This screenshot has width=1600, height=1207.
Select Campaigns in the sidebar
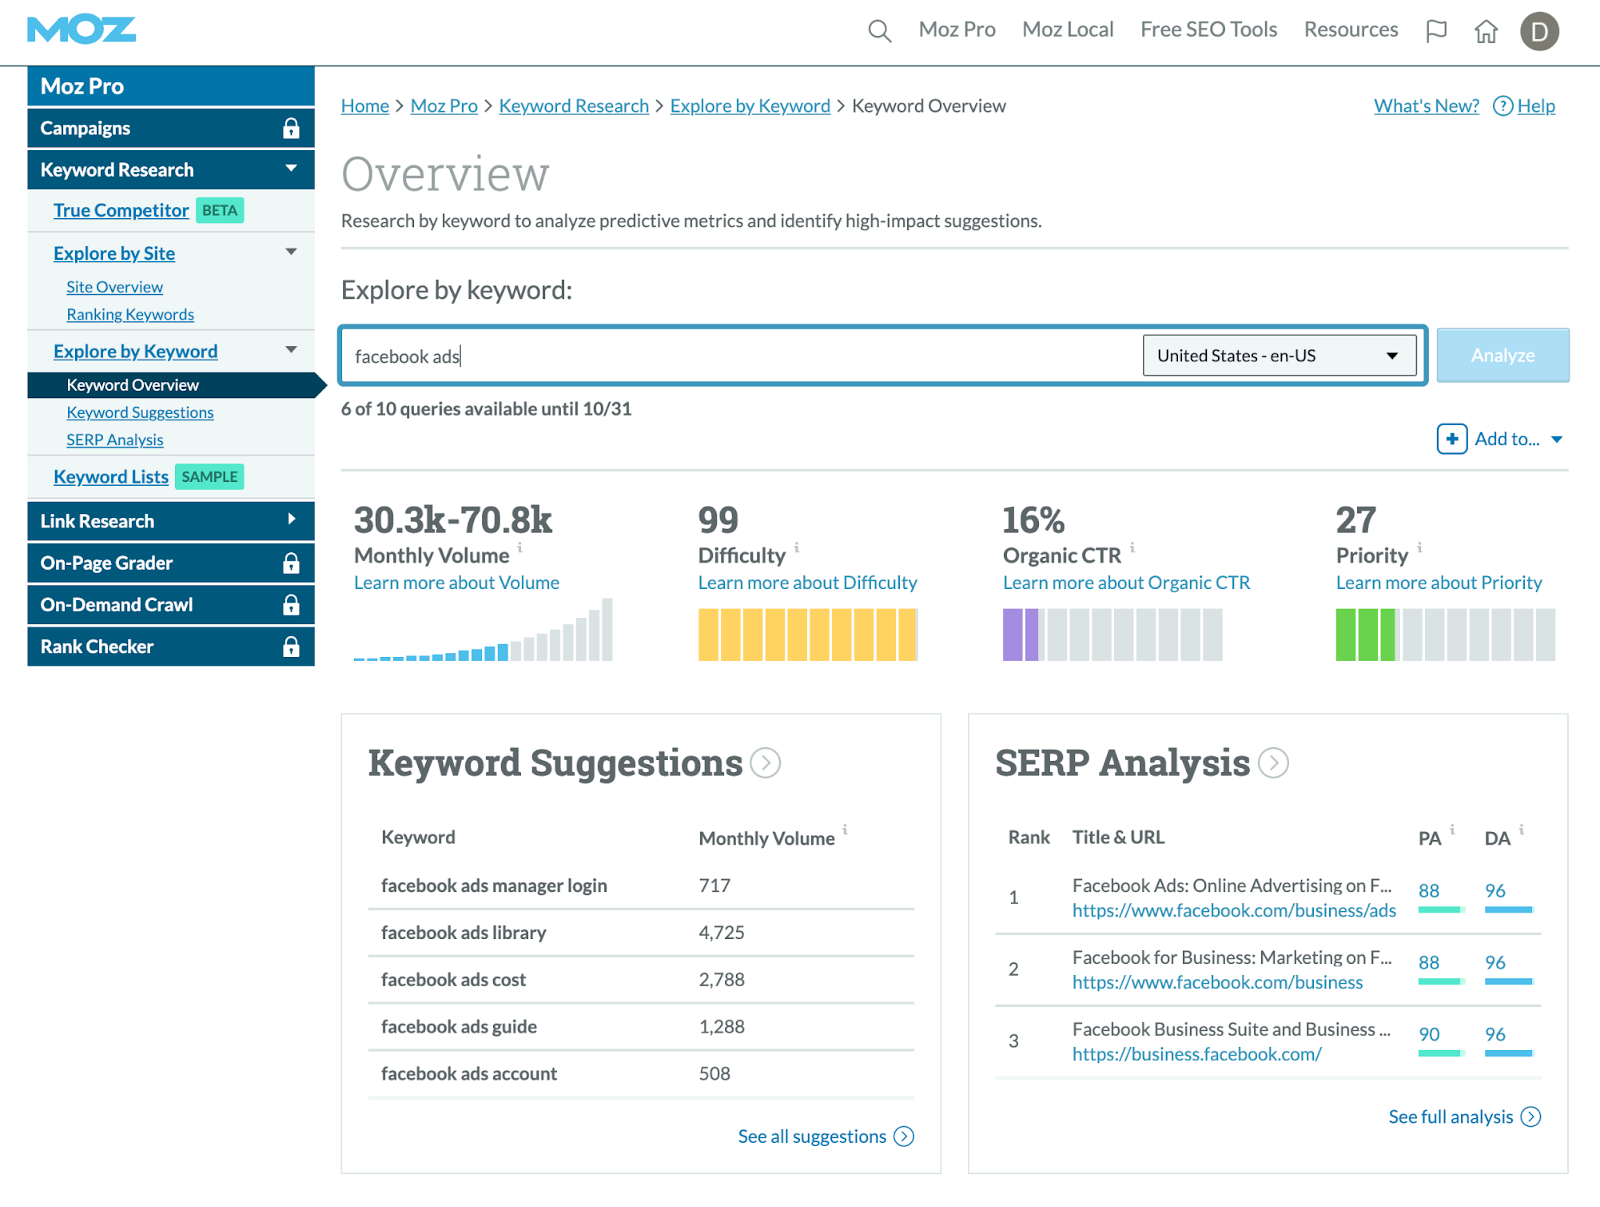click(x=171, y=128)
